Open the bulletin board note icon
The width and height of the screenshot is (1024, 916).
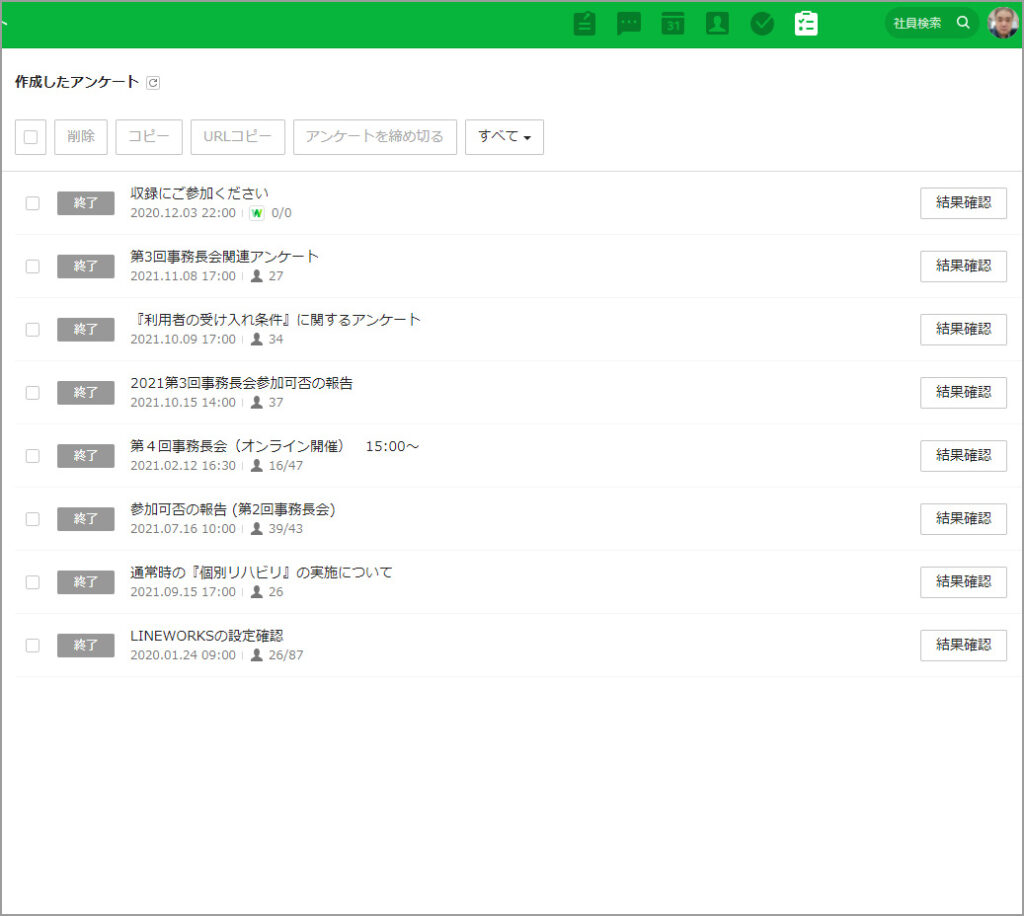coord(585,24)
